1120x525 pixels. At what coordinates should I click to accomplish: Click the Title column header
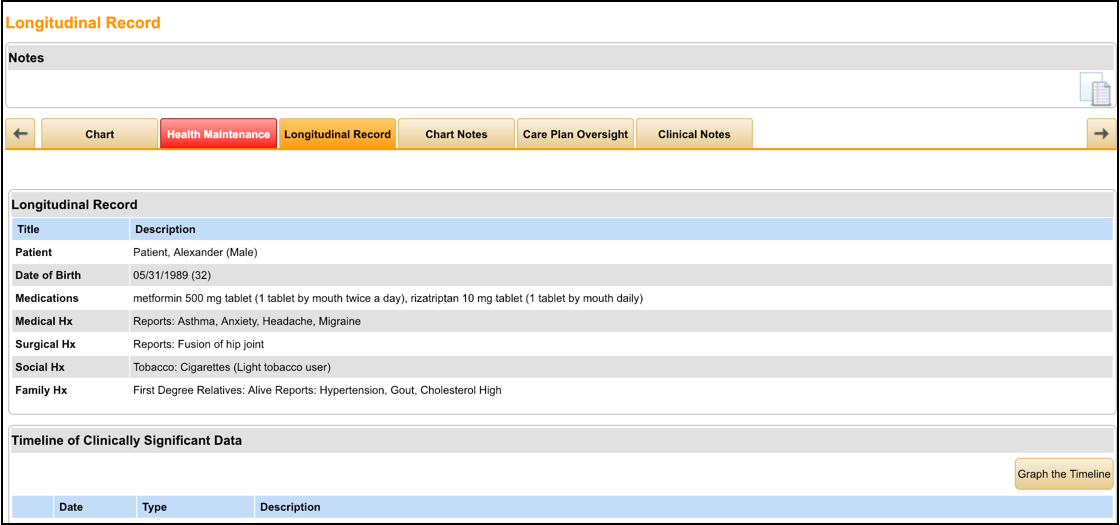click(x=29, y=229)
